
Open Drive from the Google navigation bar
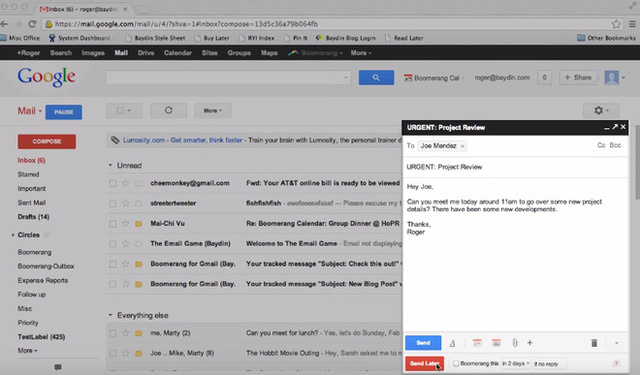point(146,53)
